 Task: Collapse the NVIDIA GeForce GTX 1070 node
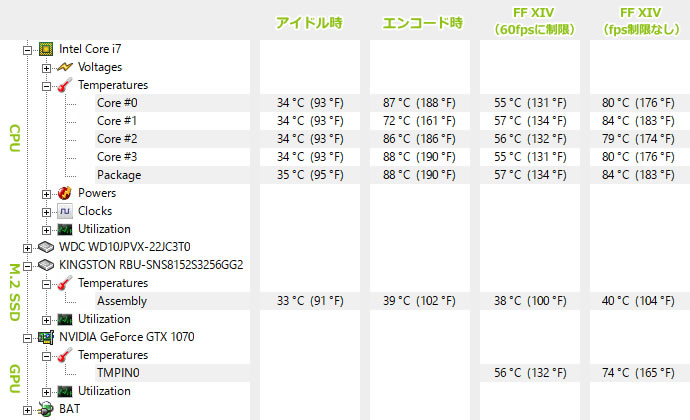click(x=27, y=338)
